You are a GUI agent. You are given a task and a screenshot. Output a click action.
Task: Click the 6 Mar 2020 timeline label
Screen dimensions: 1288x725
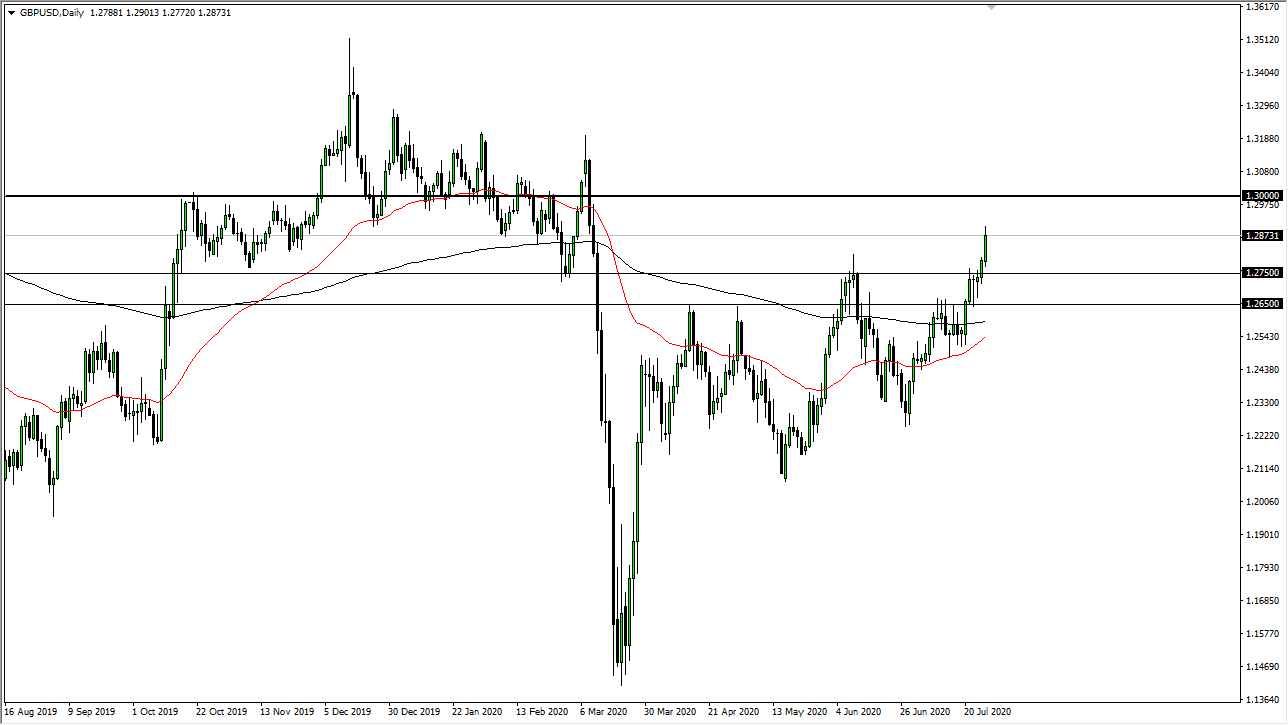604,712
